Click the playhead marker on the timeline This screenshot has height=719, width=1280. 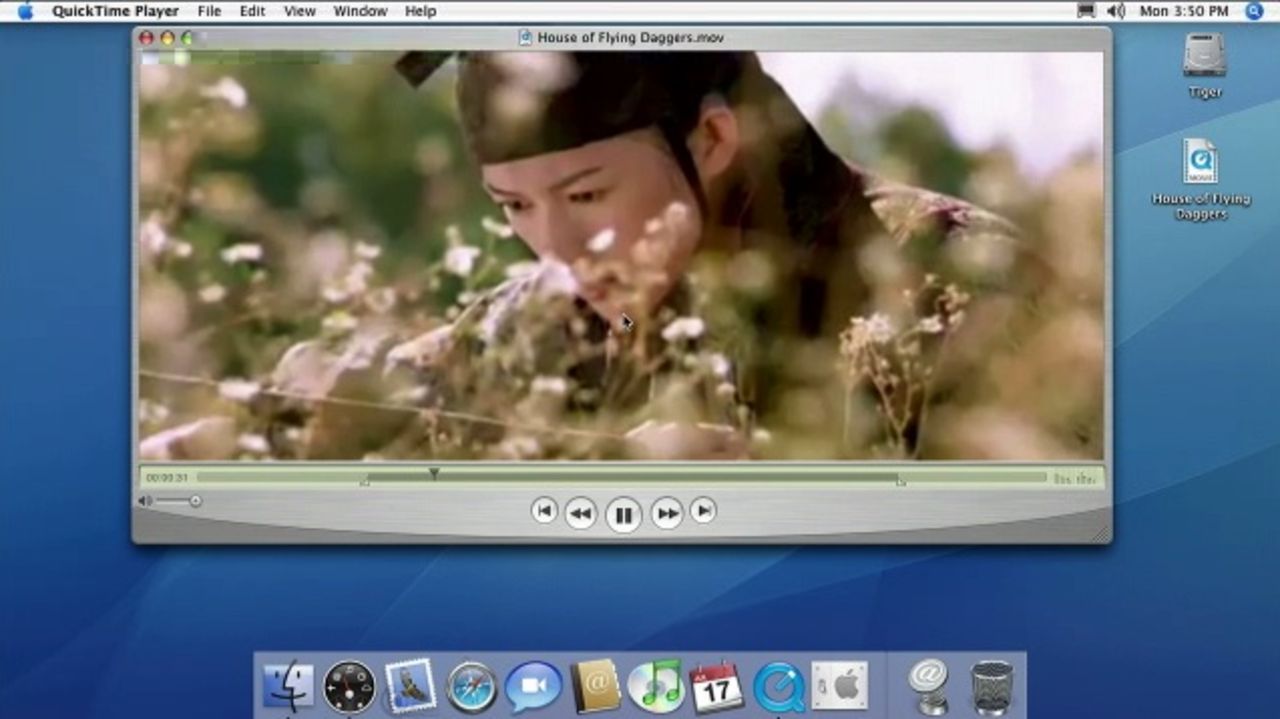click(434, 473)
